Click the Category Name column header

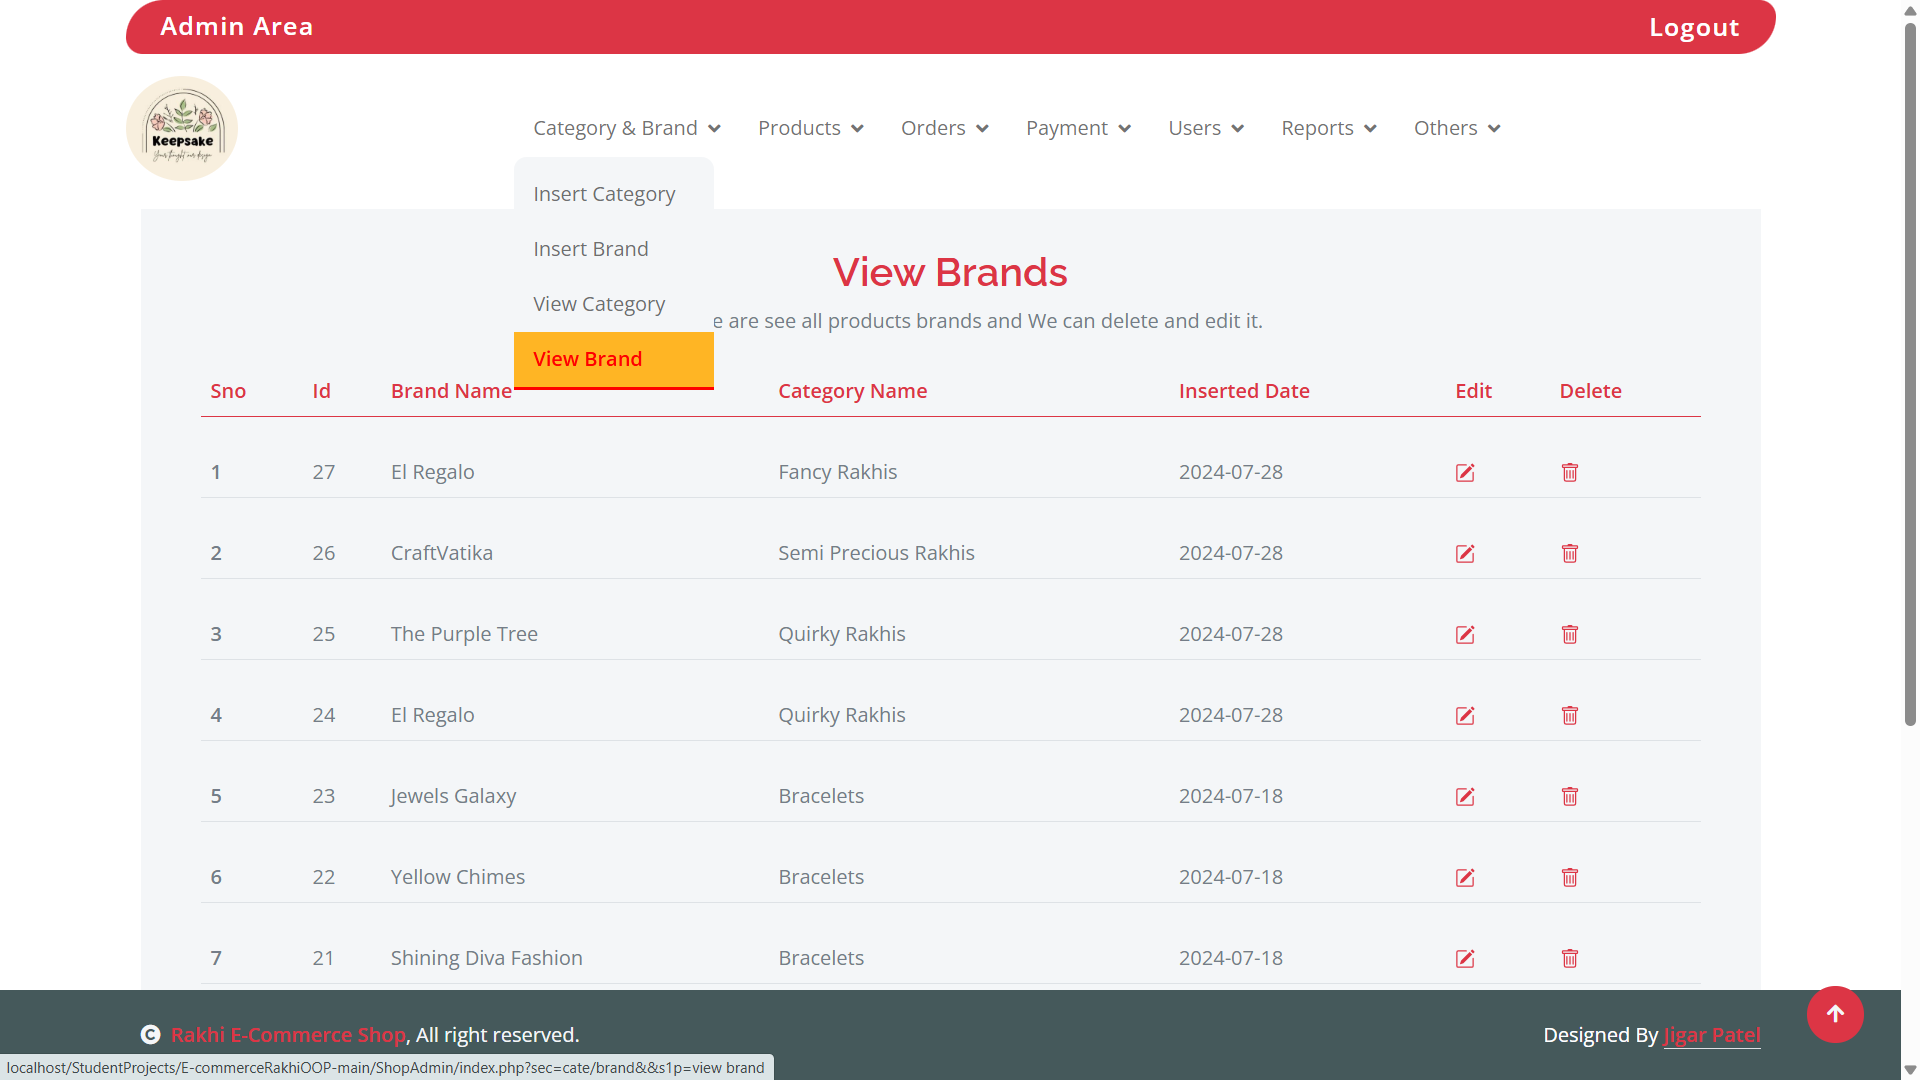pyautogui.click(x=853, y=391)
